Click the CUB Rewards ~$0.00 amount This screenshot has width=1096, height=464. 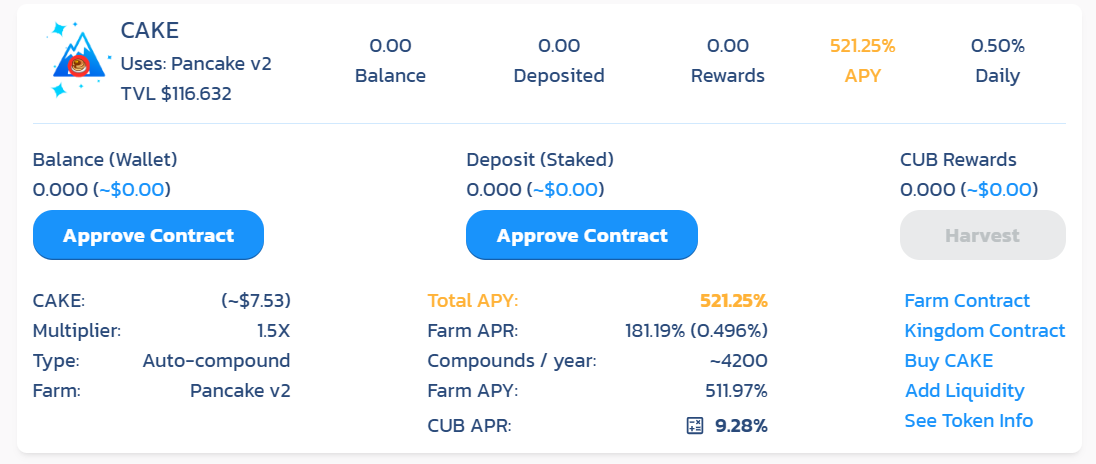(1000, 190)
